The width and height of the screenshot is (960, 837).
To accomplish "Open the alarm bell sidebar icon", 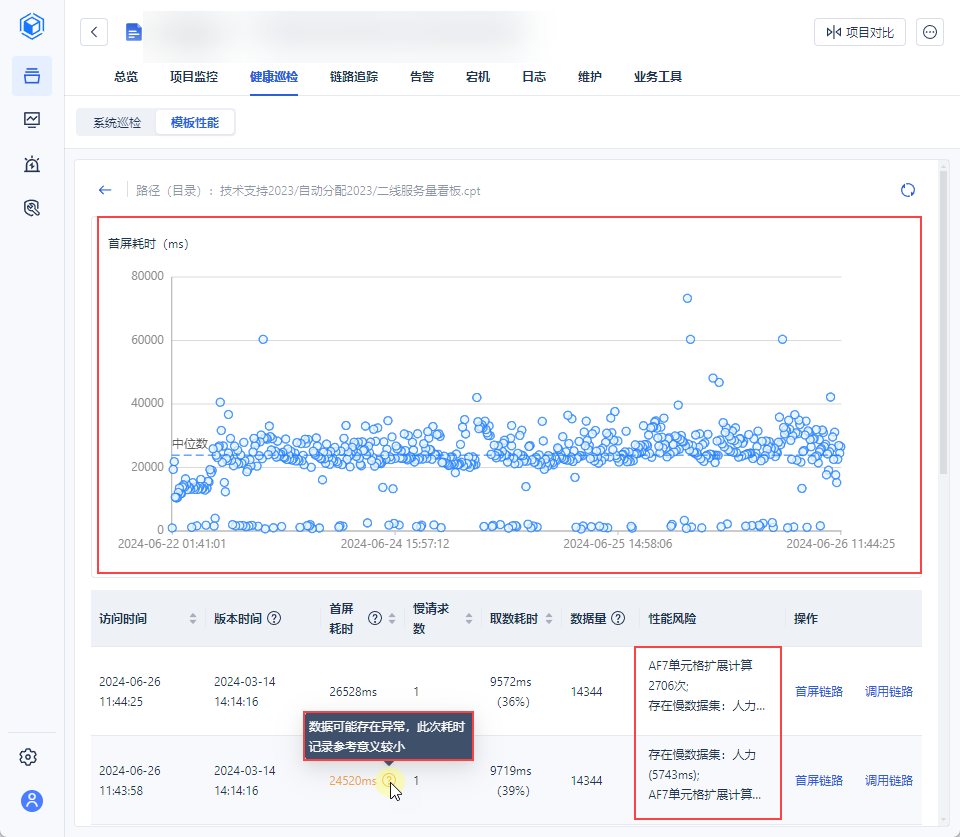I will click(32, 164).
